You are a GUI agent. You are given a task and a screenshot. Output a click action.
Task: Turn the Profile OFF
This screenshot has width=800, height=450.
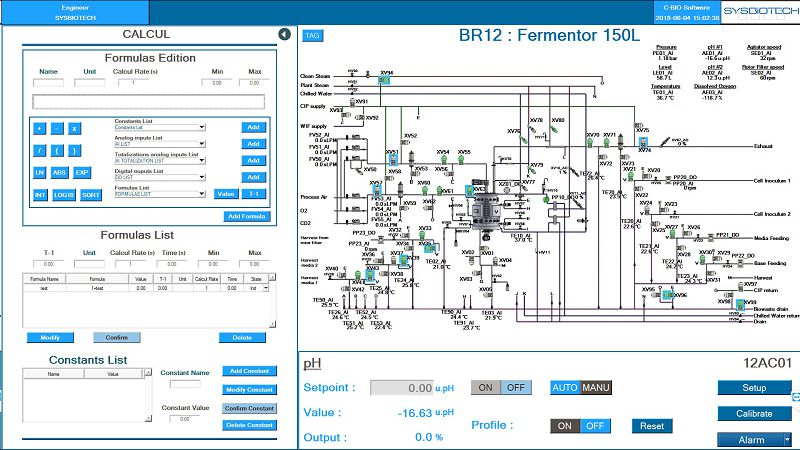(x=595, y=426)
